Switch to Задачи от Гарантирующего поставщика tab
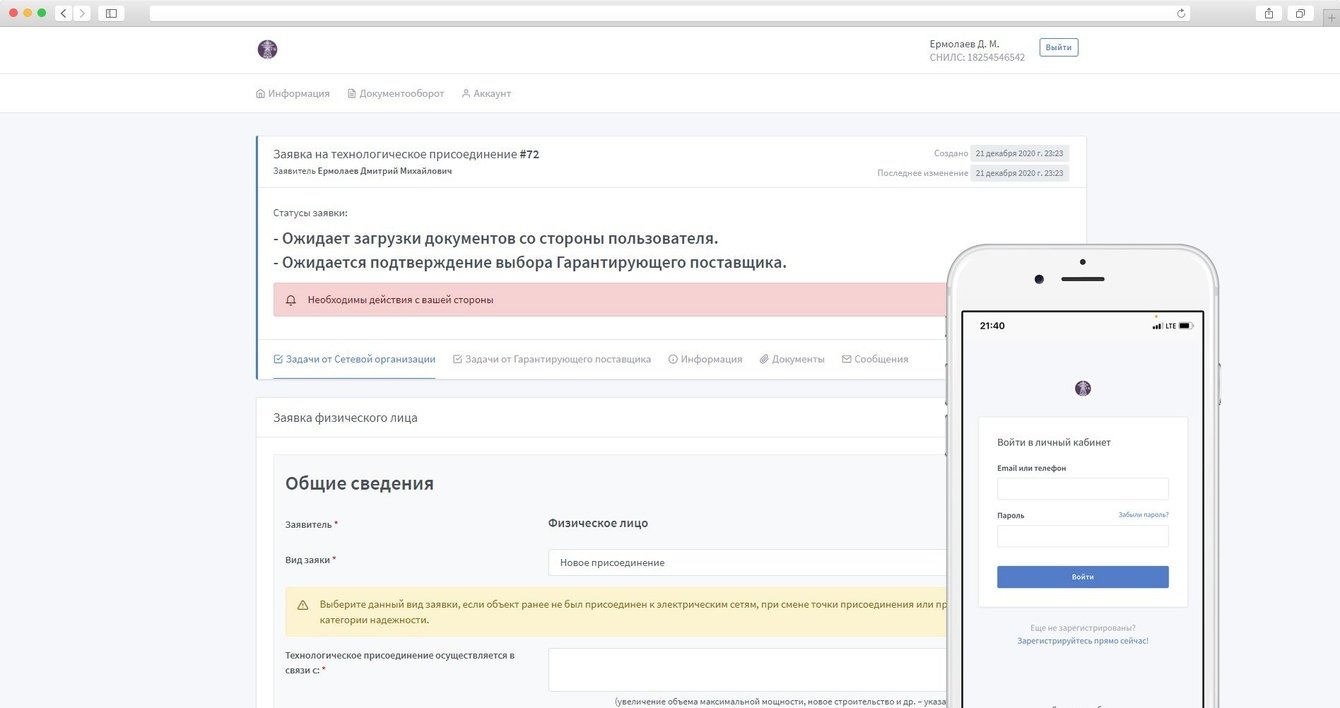The height and width of the screenshot is (708, 1340). (552, 358)
